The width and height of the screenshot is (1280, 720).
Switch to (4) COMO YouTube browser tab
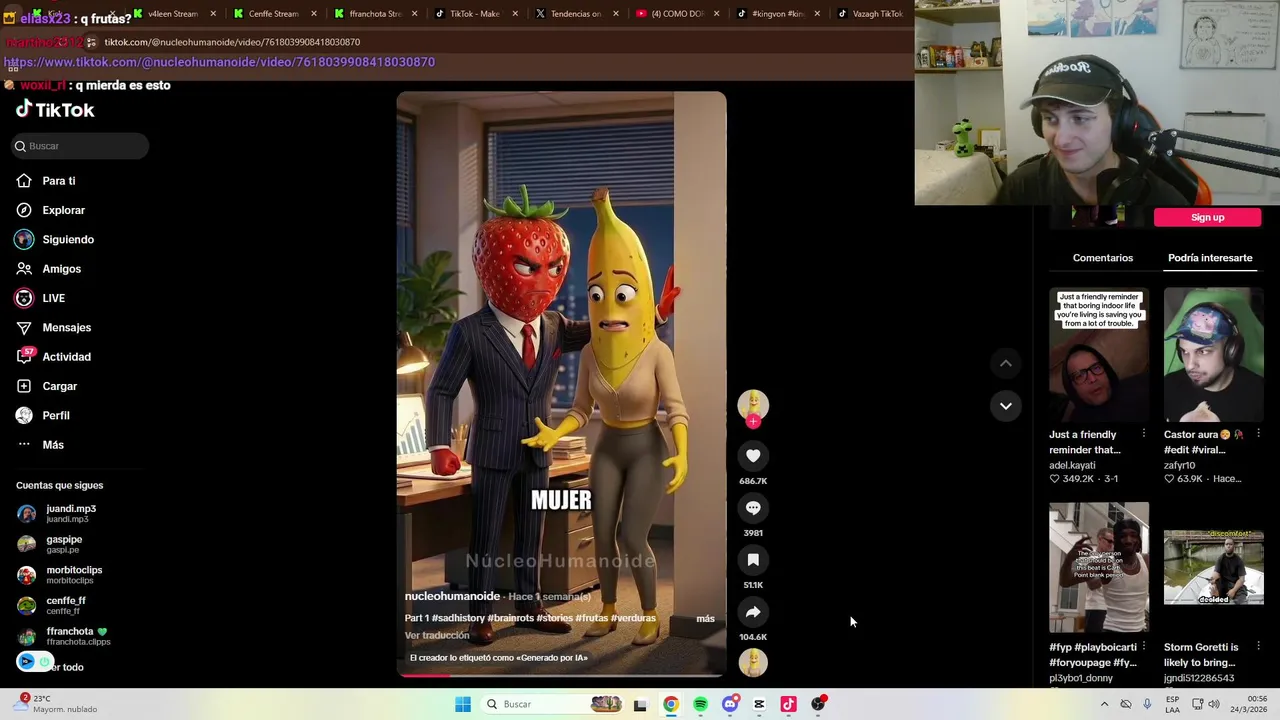point(677,14)
